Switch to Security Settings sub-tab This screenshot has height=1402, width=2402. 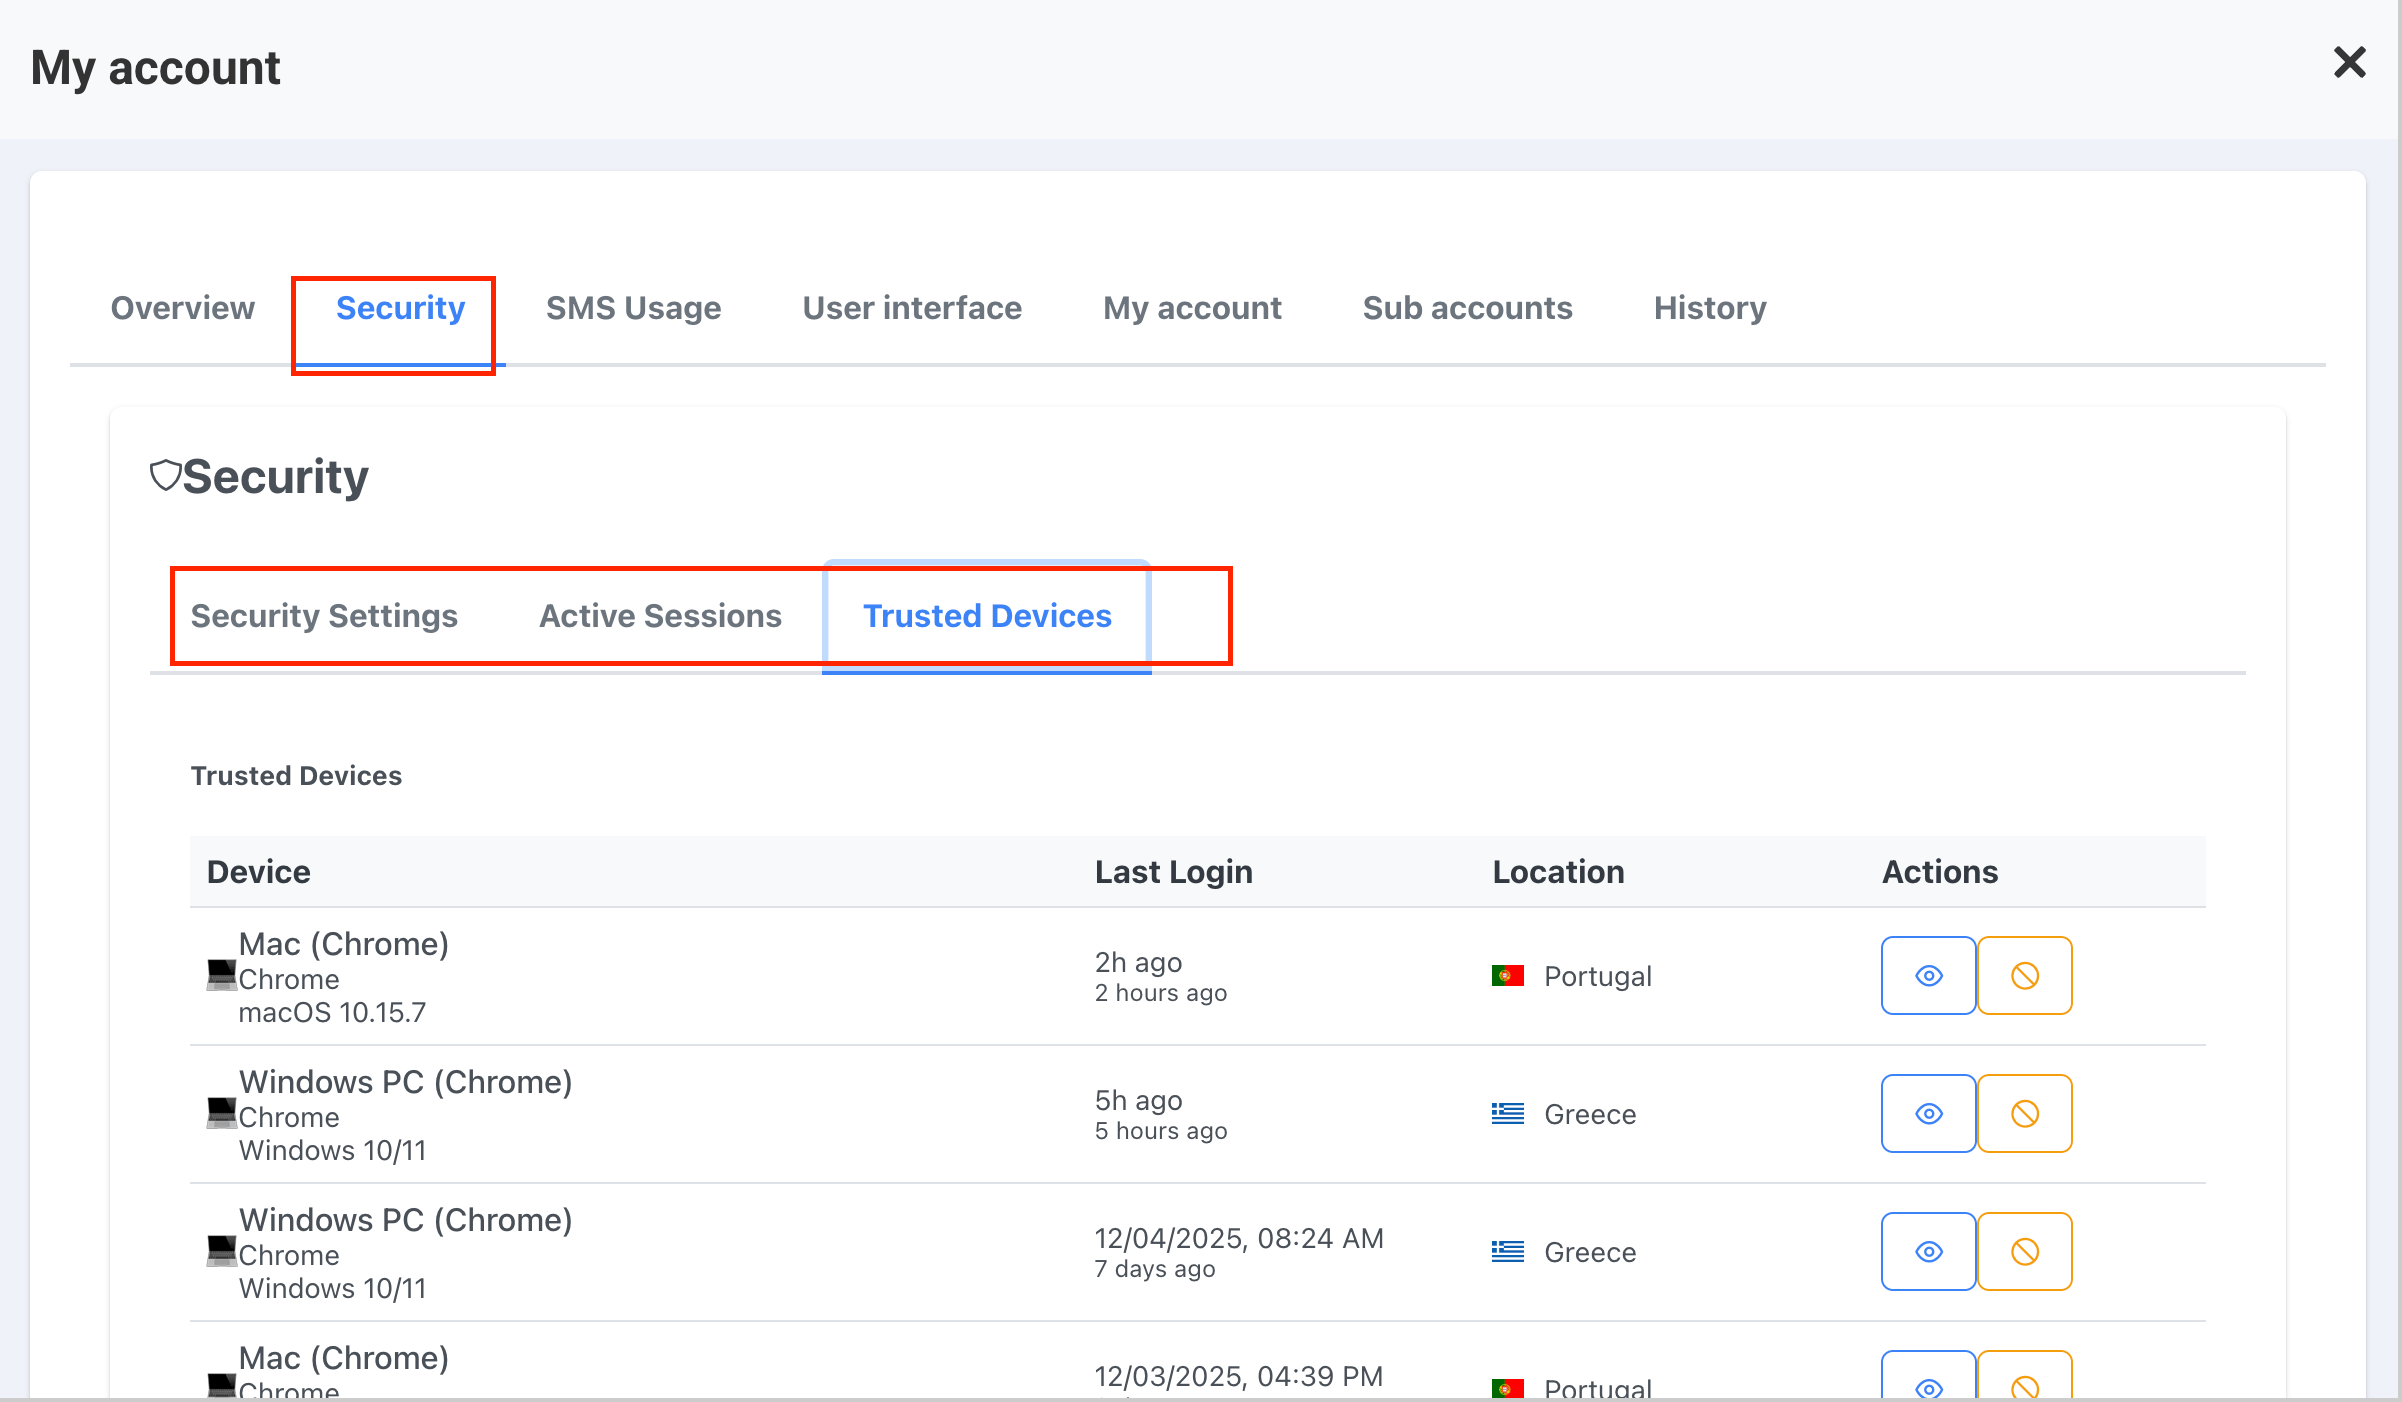pyautogui.click(x=324, y=616)
